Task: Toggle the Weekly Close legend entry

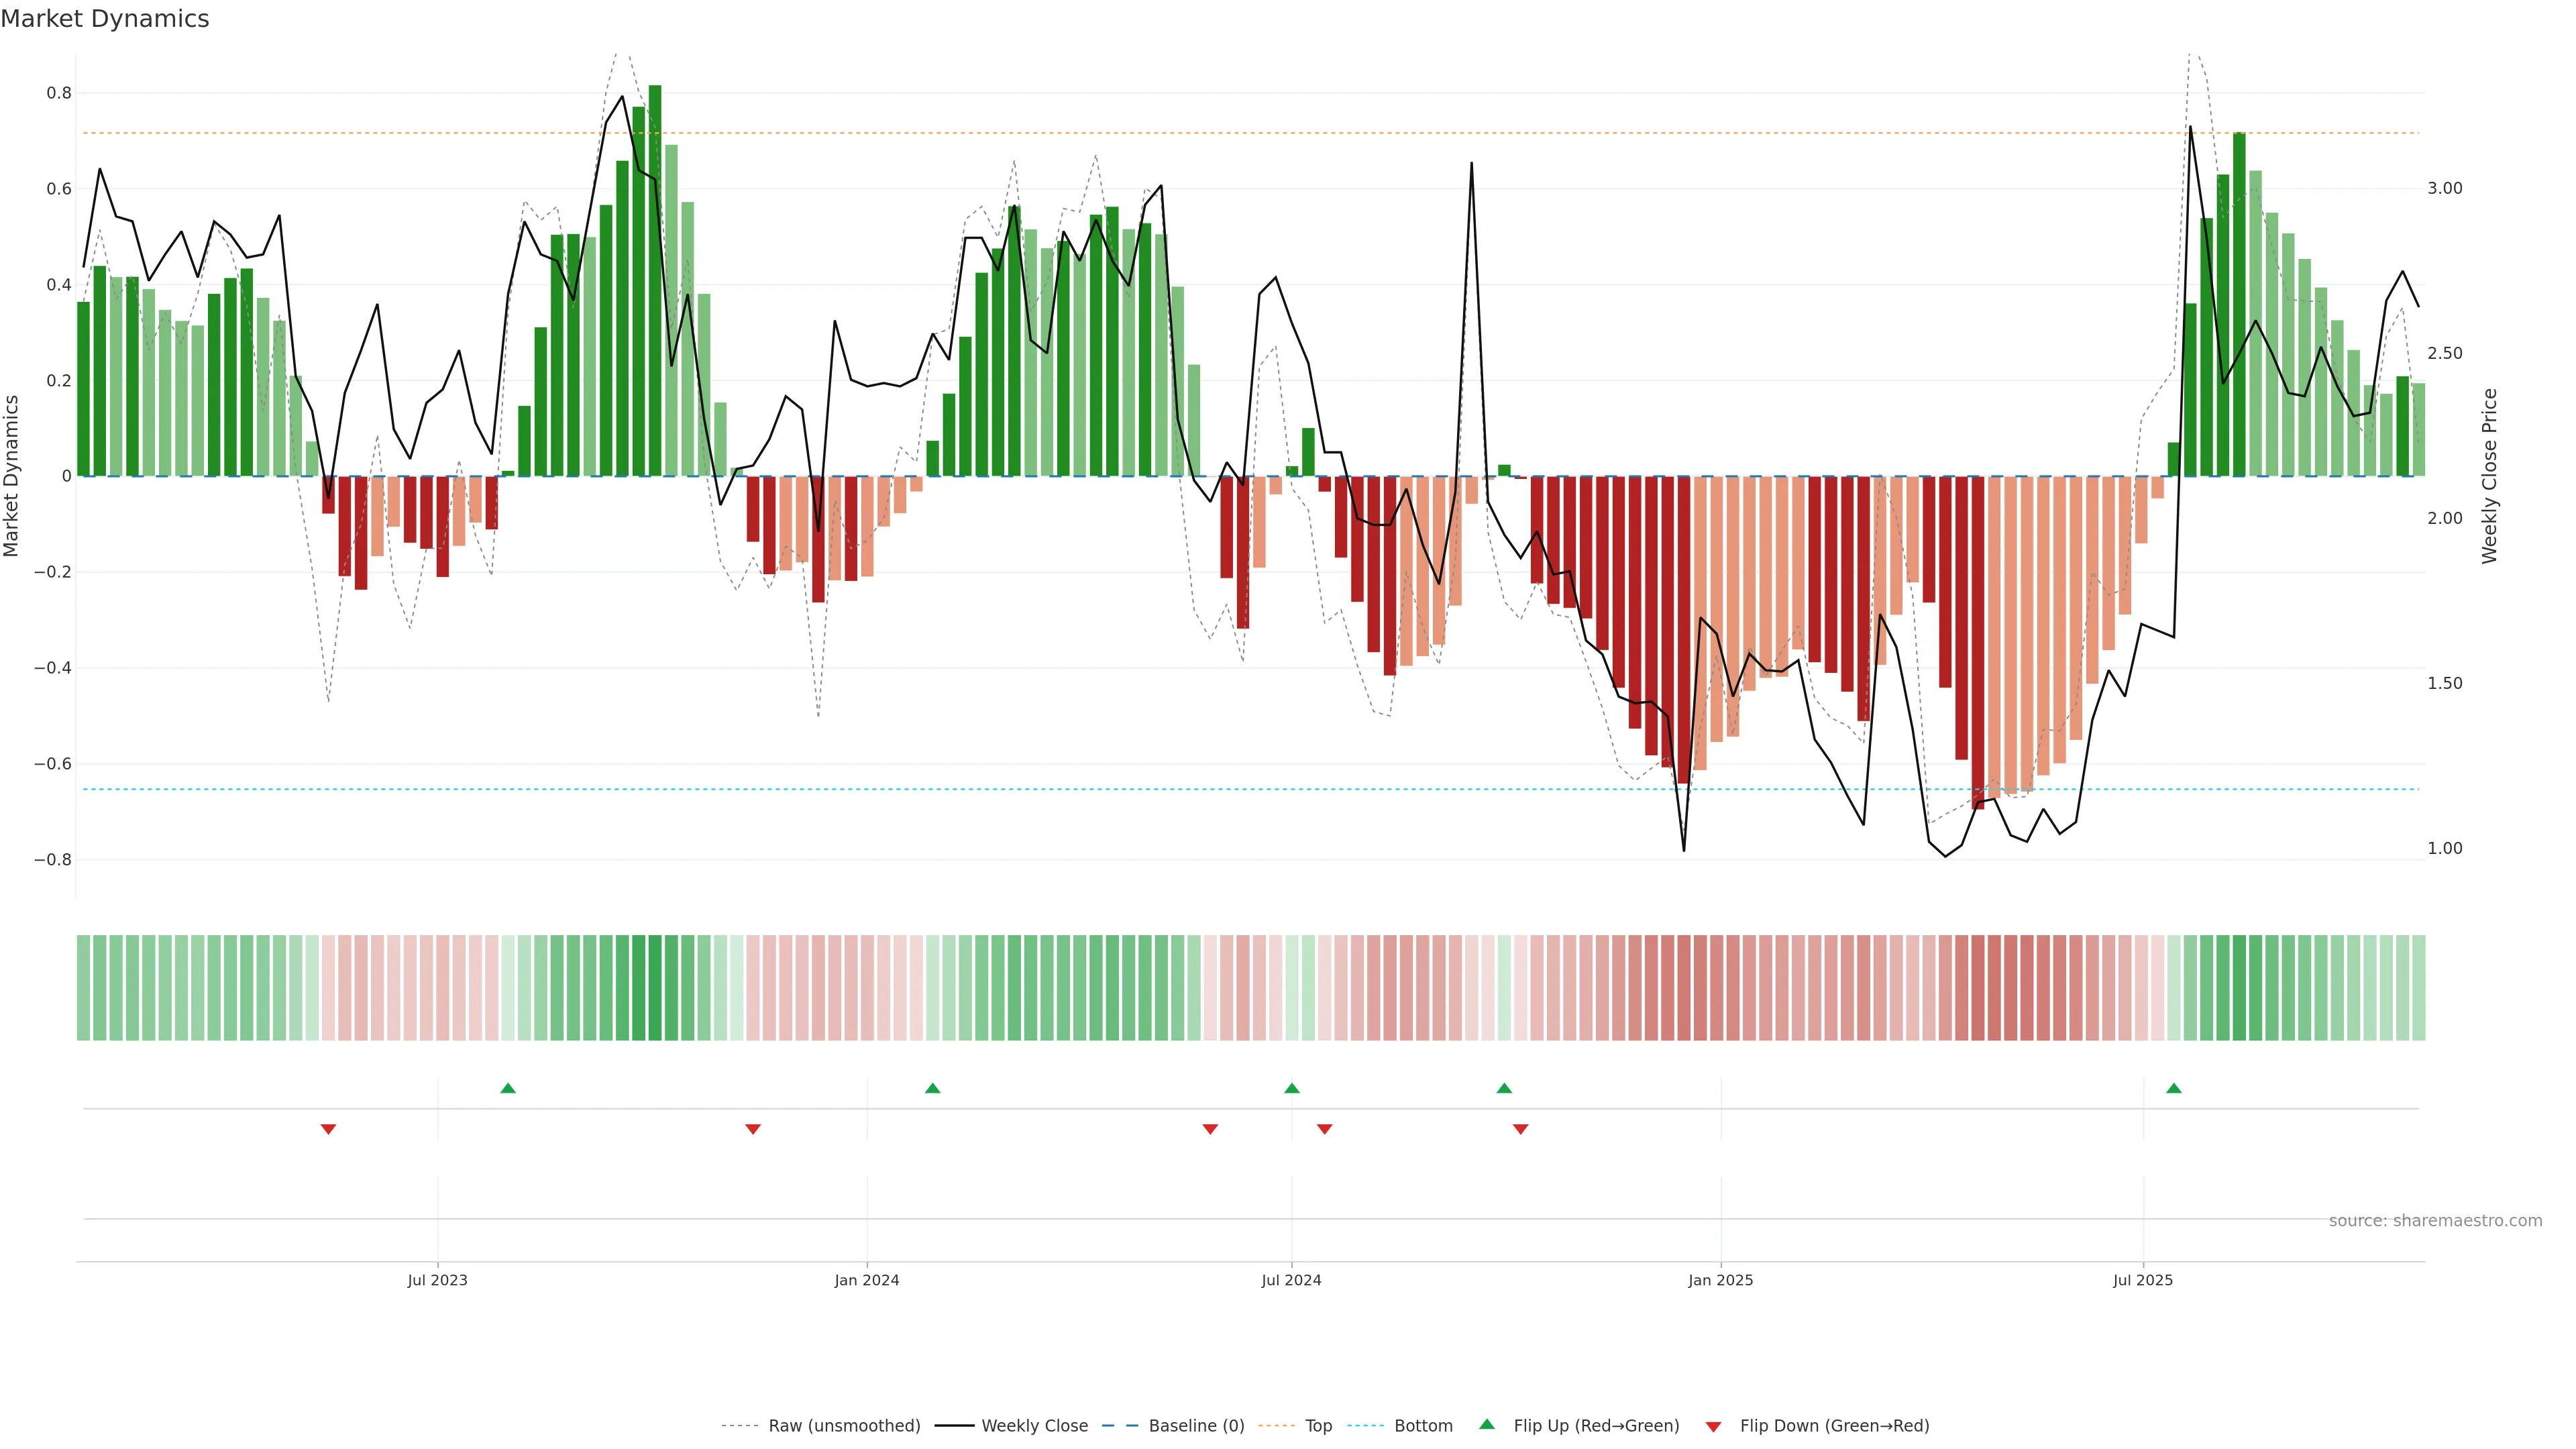Action: click(1034, 1426)
